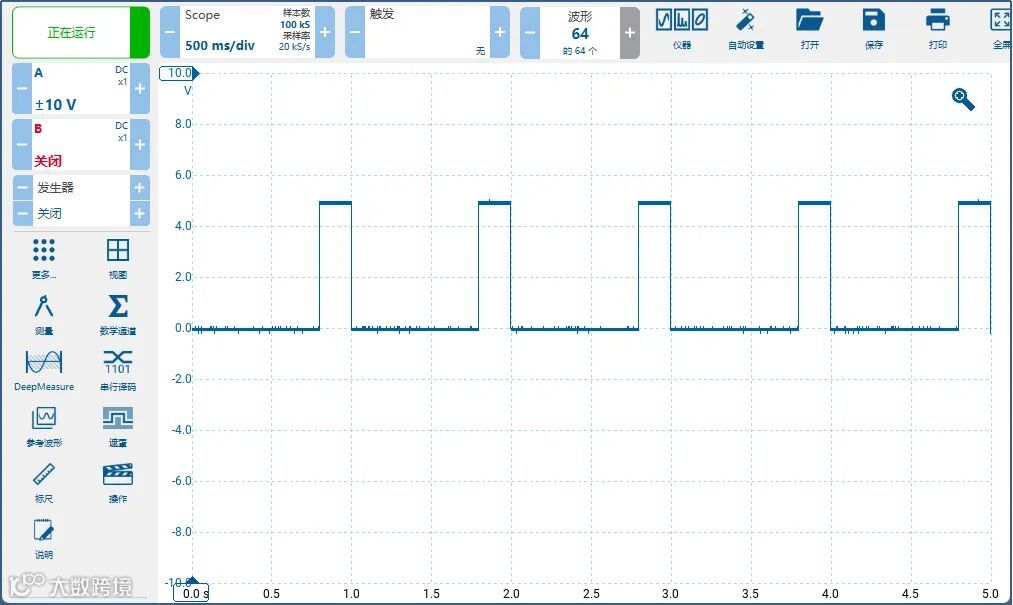Open Math Channels sigma icon
This screenshot has width=1013, height=605.
118,313
